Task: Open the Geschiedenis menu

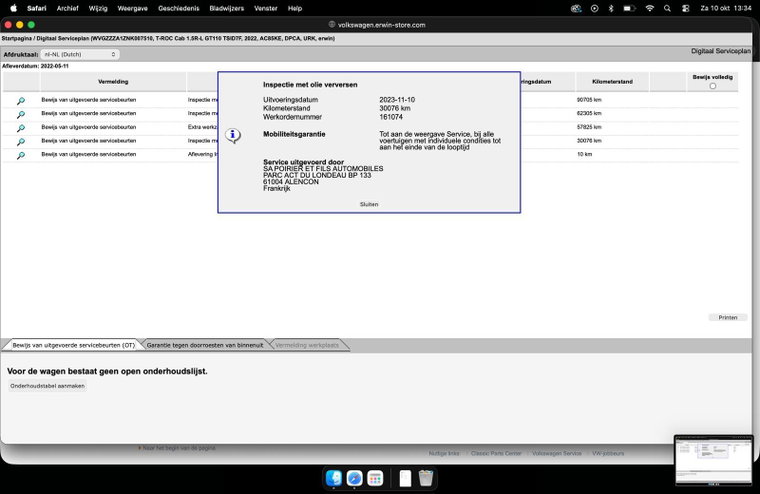Action: pos(178,8)
